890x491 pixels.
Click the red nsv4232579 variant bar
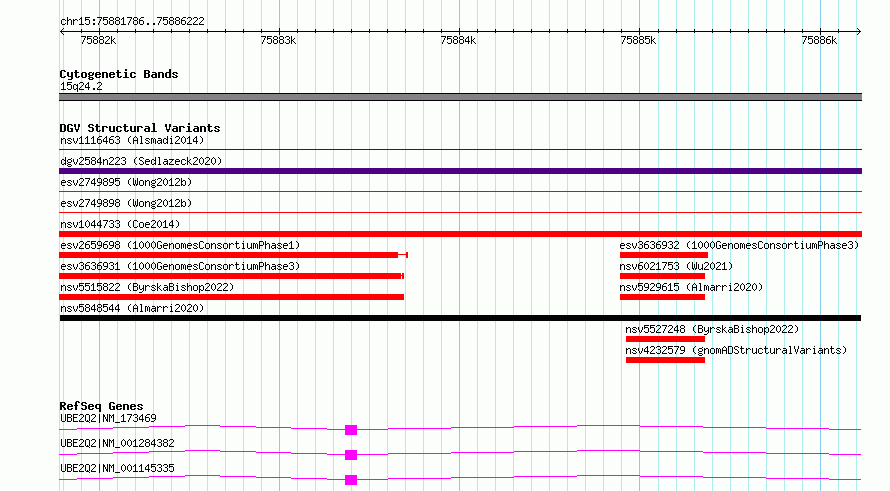(665, 360)
